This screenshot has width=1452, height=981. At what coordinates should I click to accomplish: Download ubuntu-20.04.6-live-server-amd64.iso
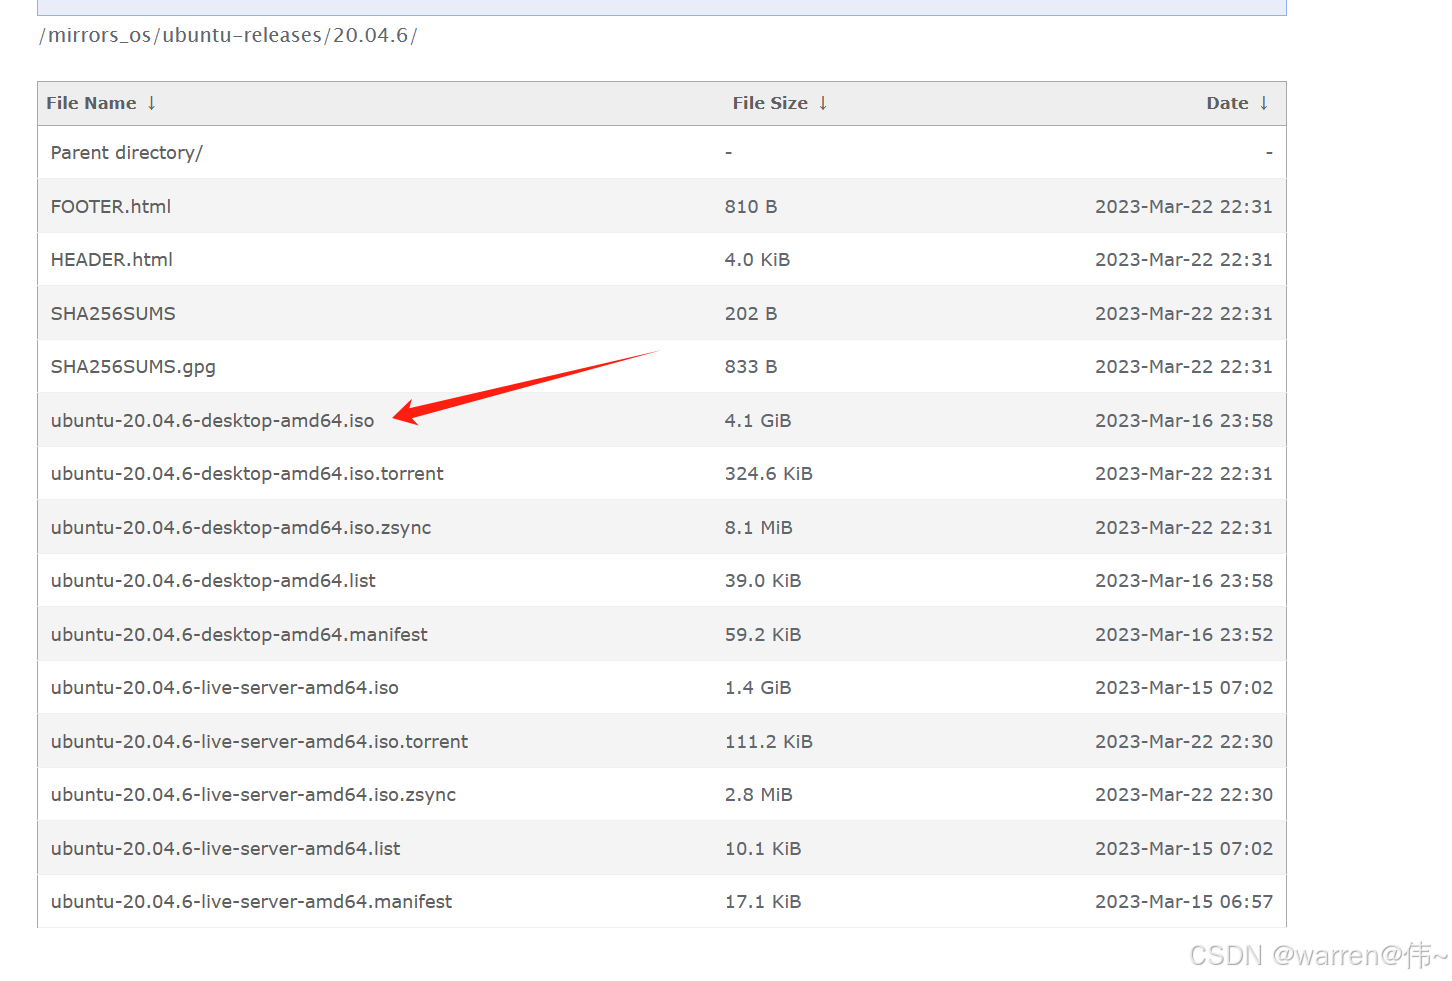pyautogui.click(x=225, y=688)
